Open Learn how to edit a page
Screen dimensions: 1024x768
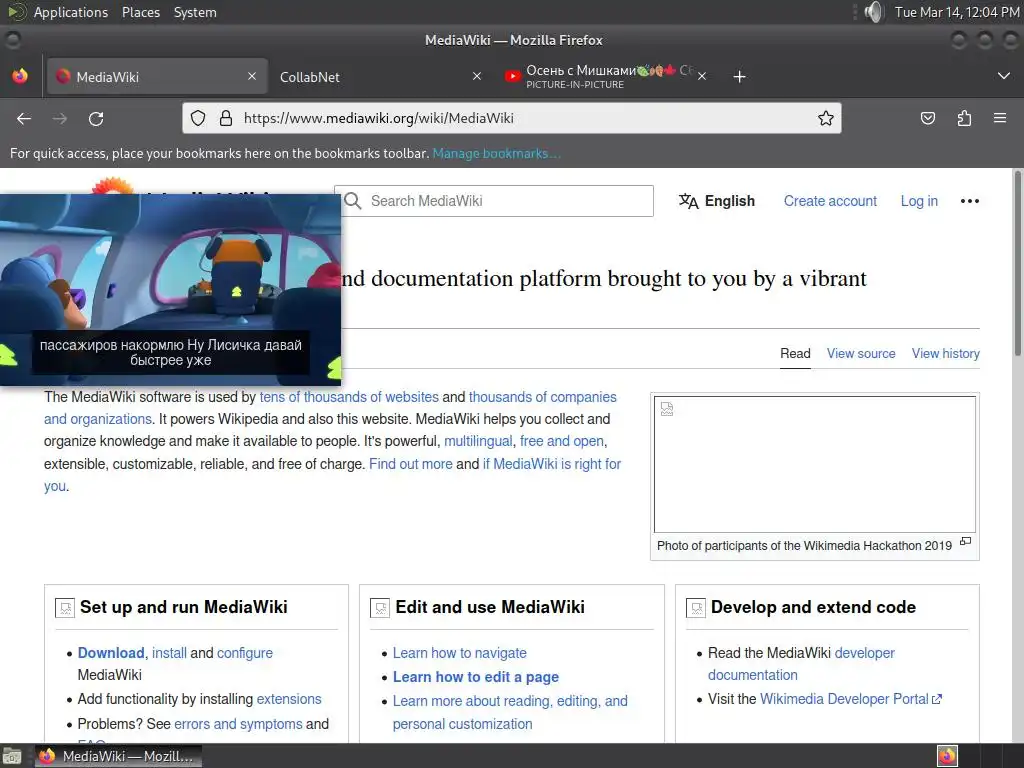tap(475, 677)
